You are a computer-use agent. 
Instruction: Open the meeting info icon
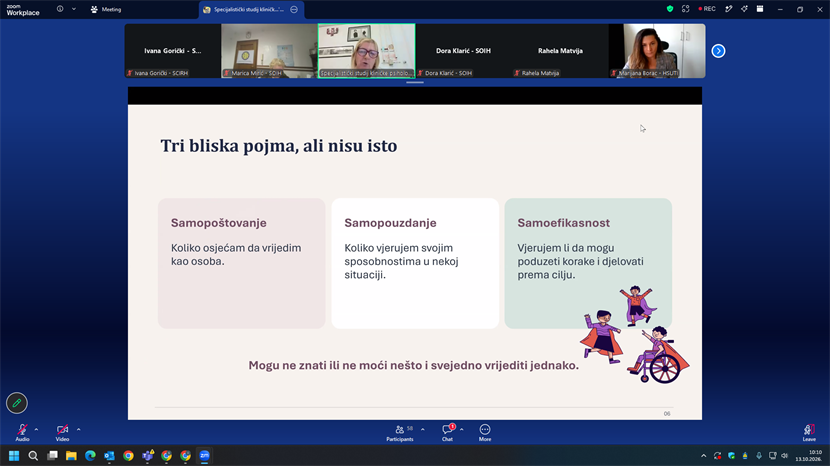point(60,9)
